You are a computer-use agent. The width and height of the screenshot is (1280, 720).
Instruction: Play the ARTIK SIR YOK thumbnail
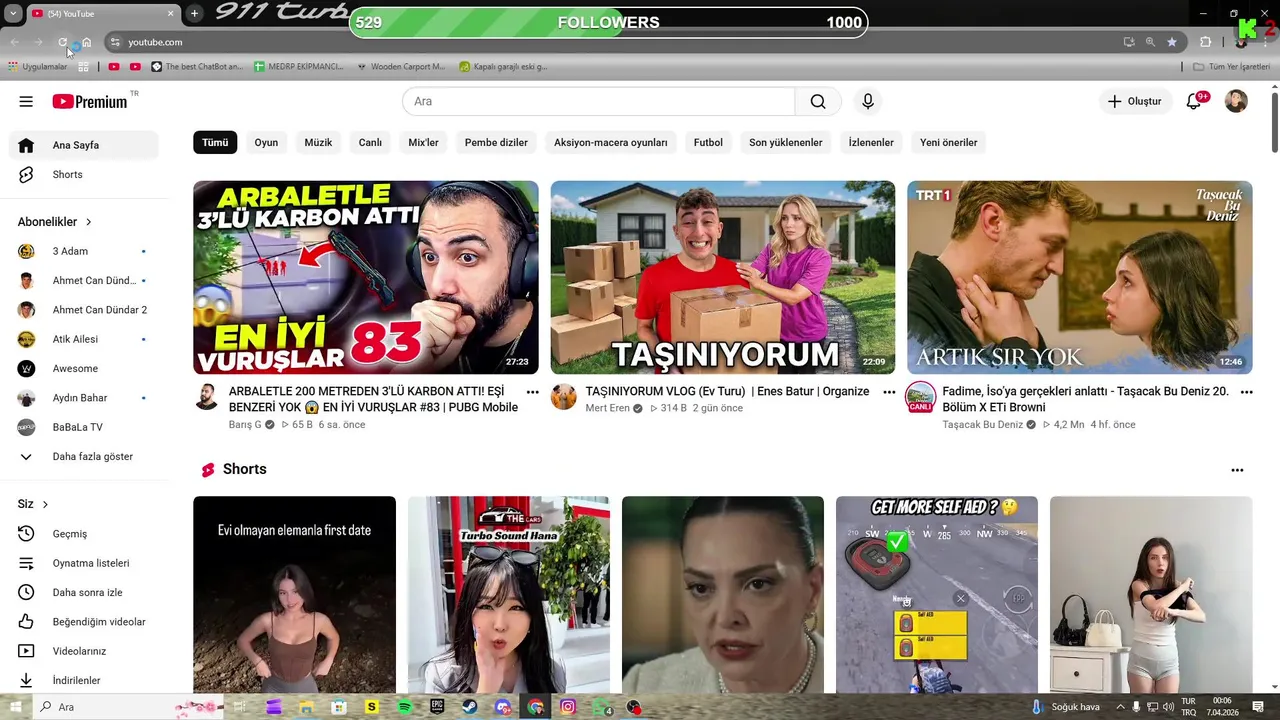pyautogui.click(x=1080, y=277)
